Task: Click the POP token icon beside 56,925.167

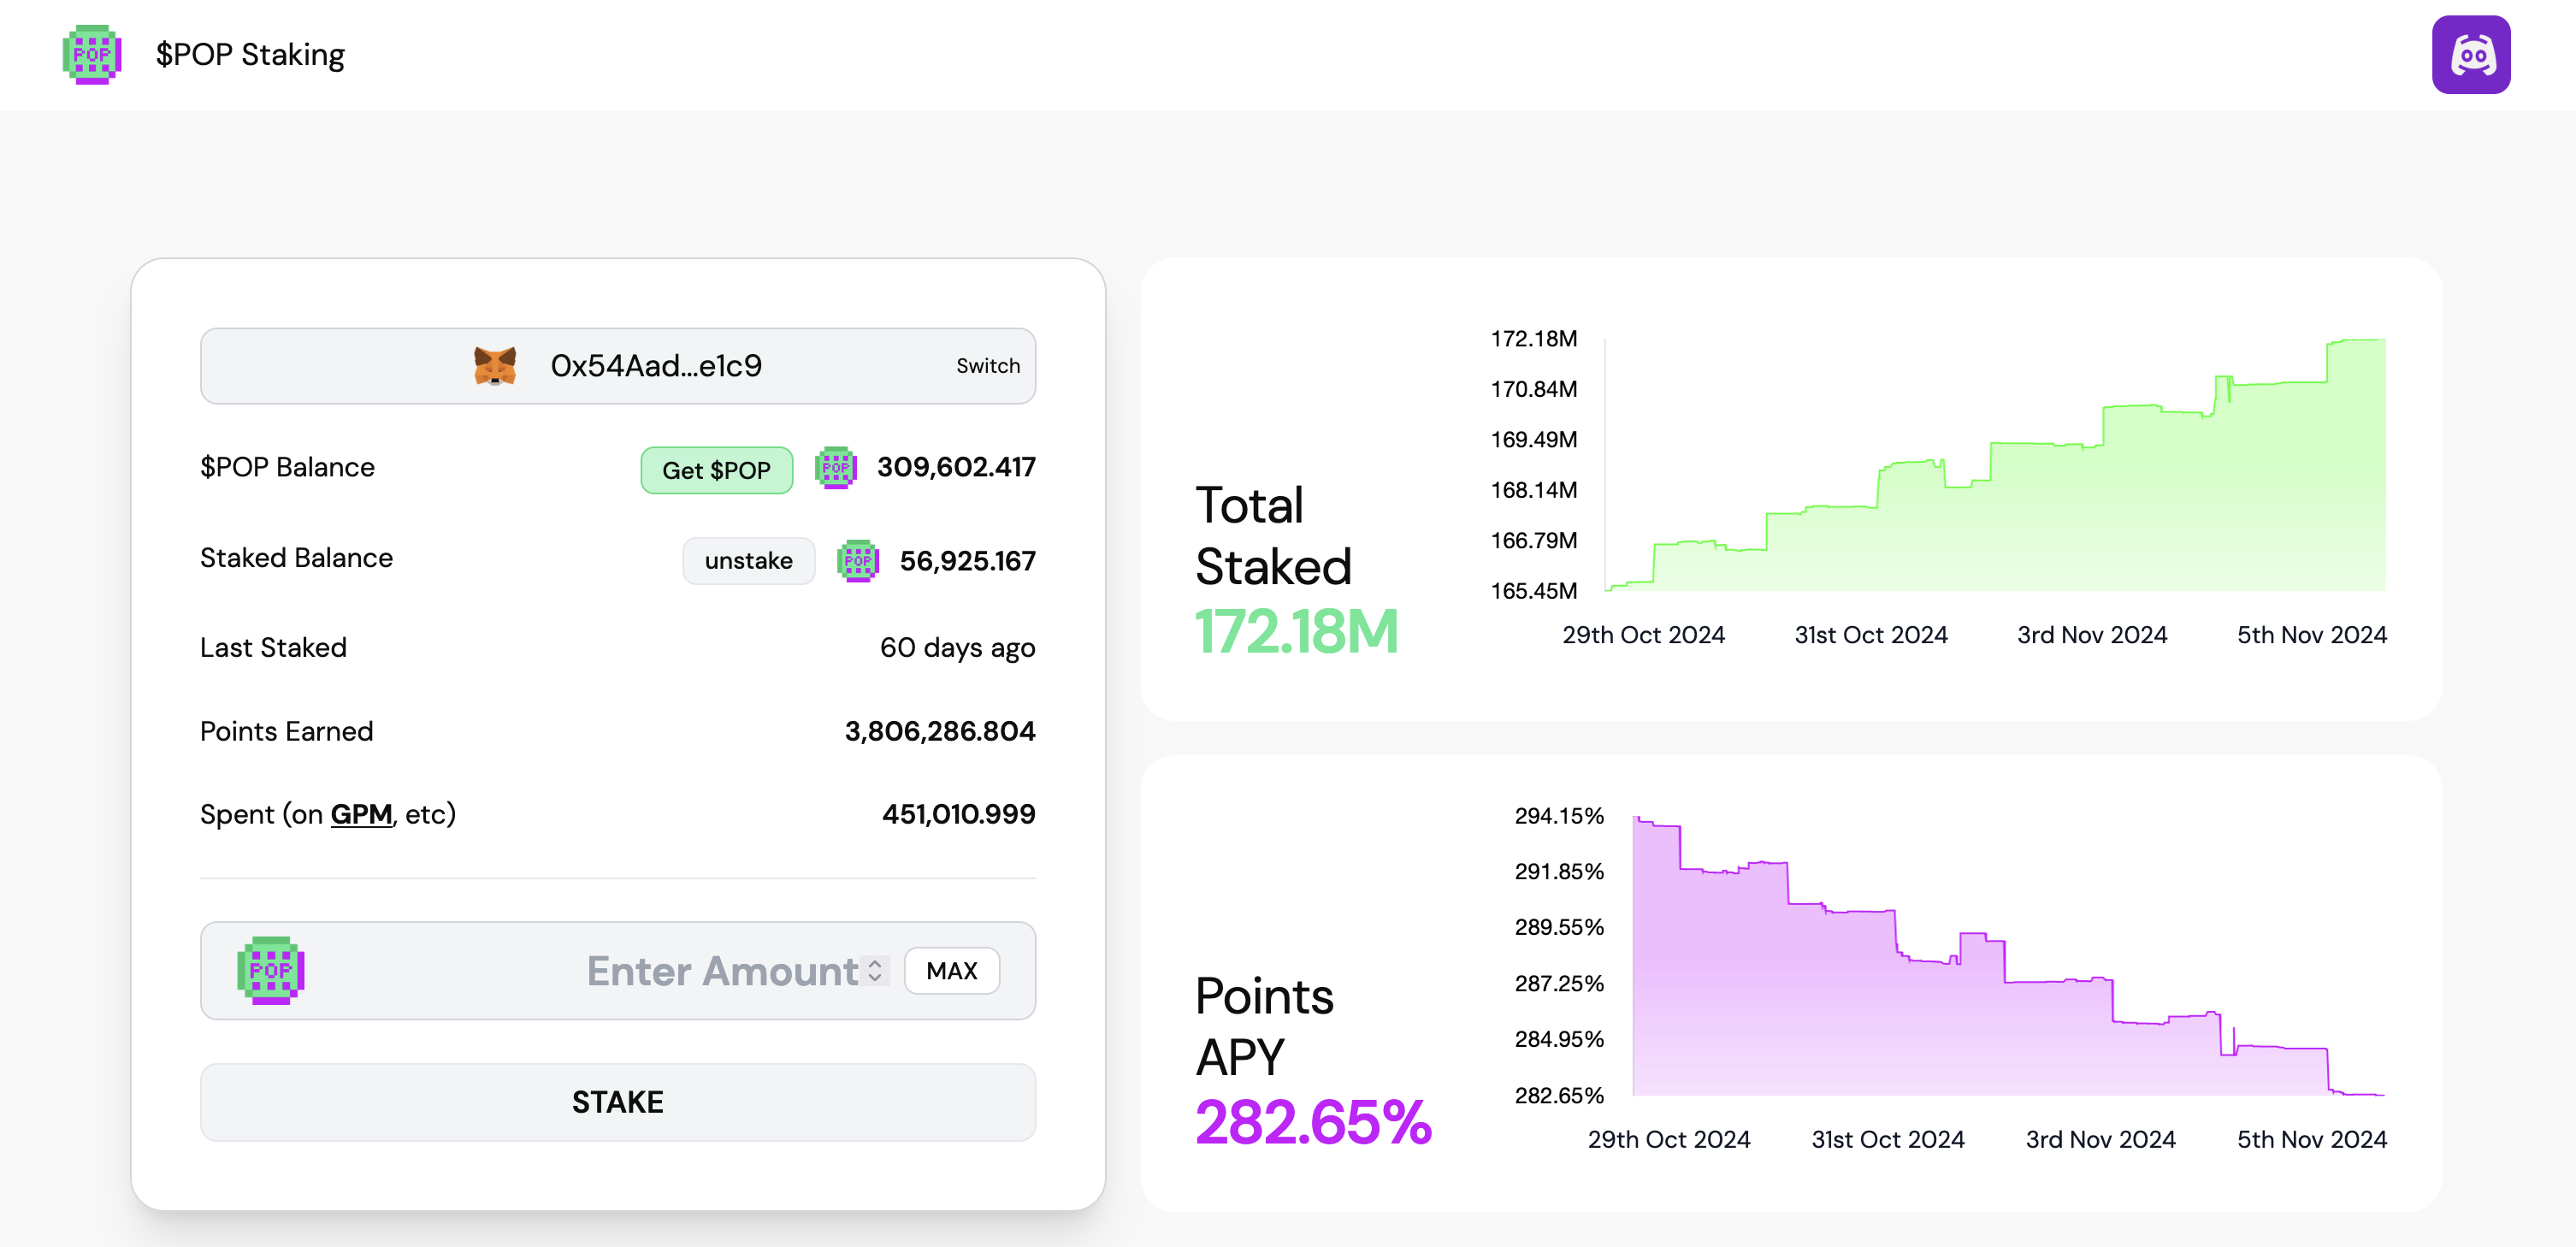Action: 858,561
